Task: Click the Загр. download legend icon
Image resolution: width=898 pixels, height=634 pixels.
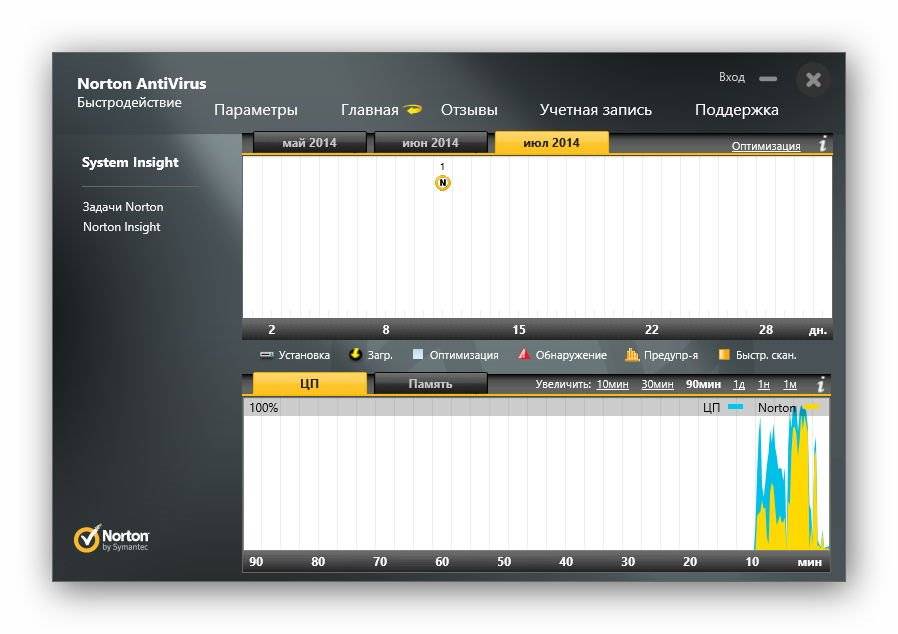Action: coord(355,355)
